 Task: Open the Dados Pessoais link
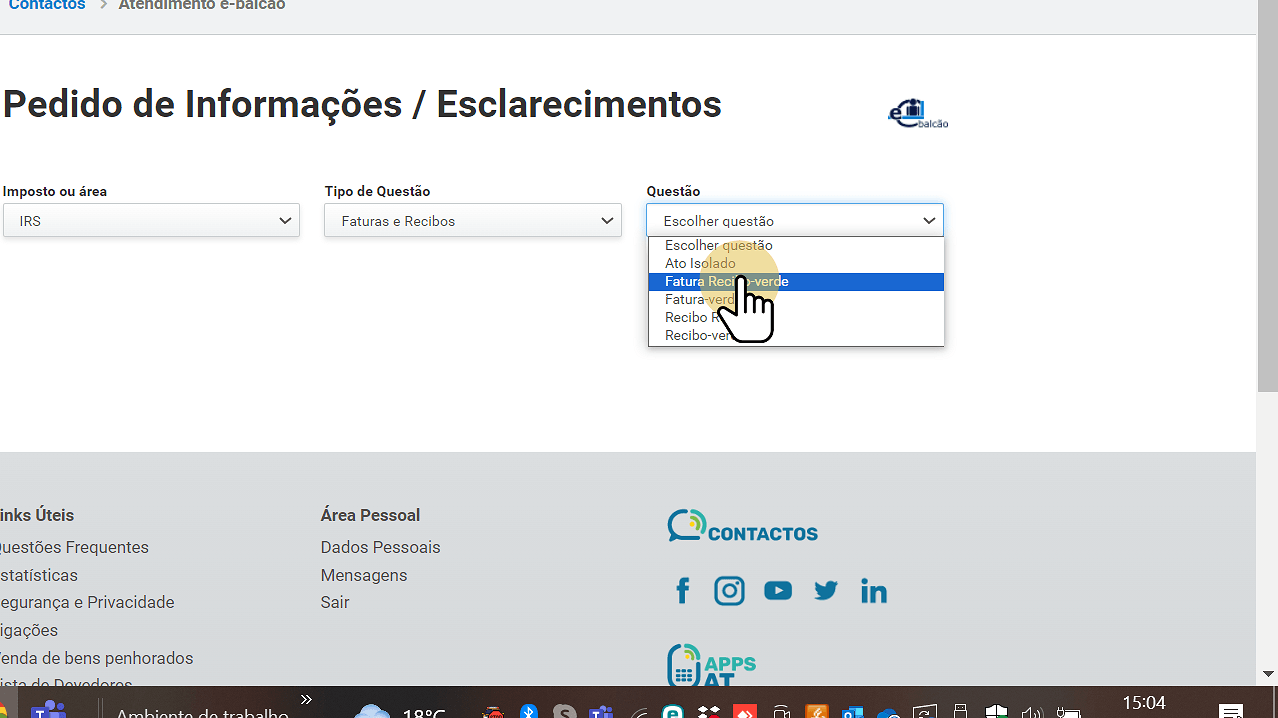click(x=380, y=547)
